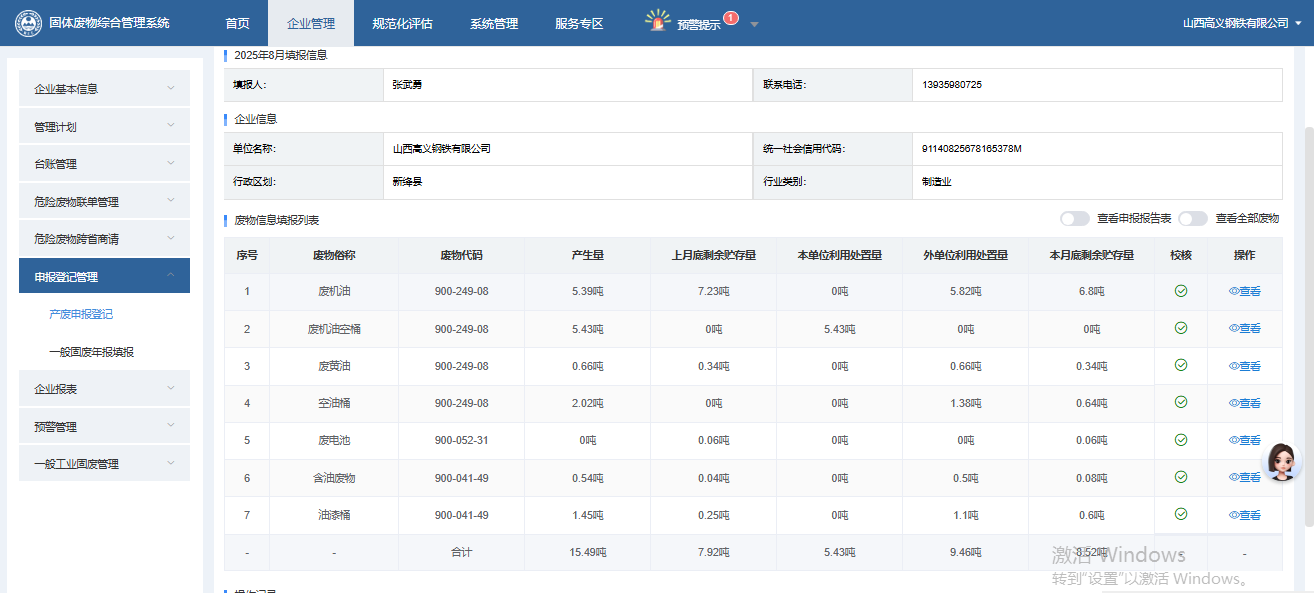Image resolution: width=1314 pixels, height=593 pixels.
Task: Expand the 危险废物联单管理 sidebar menu
Action: click(x=104, y=201)
